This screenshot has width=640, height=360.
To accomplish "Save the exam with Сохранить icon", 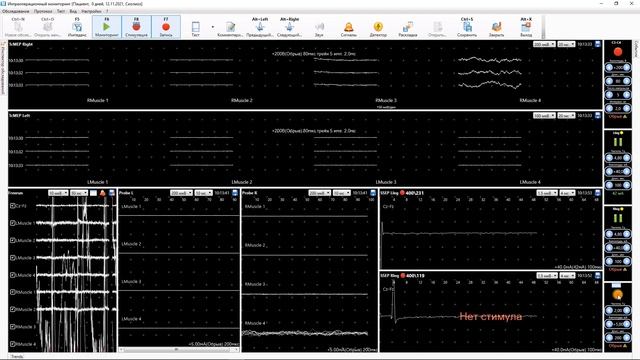I will point(467,27).
